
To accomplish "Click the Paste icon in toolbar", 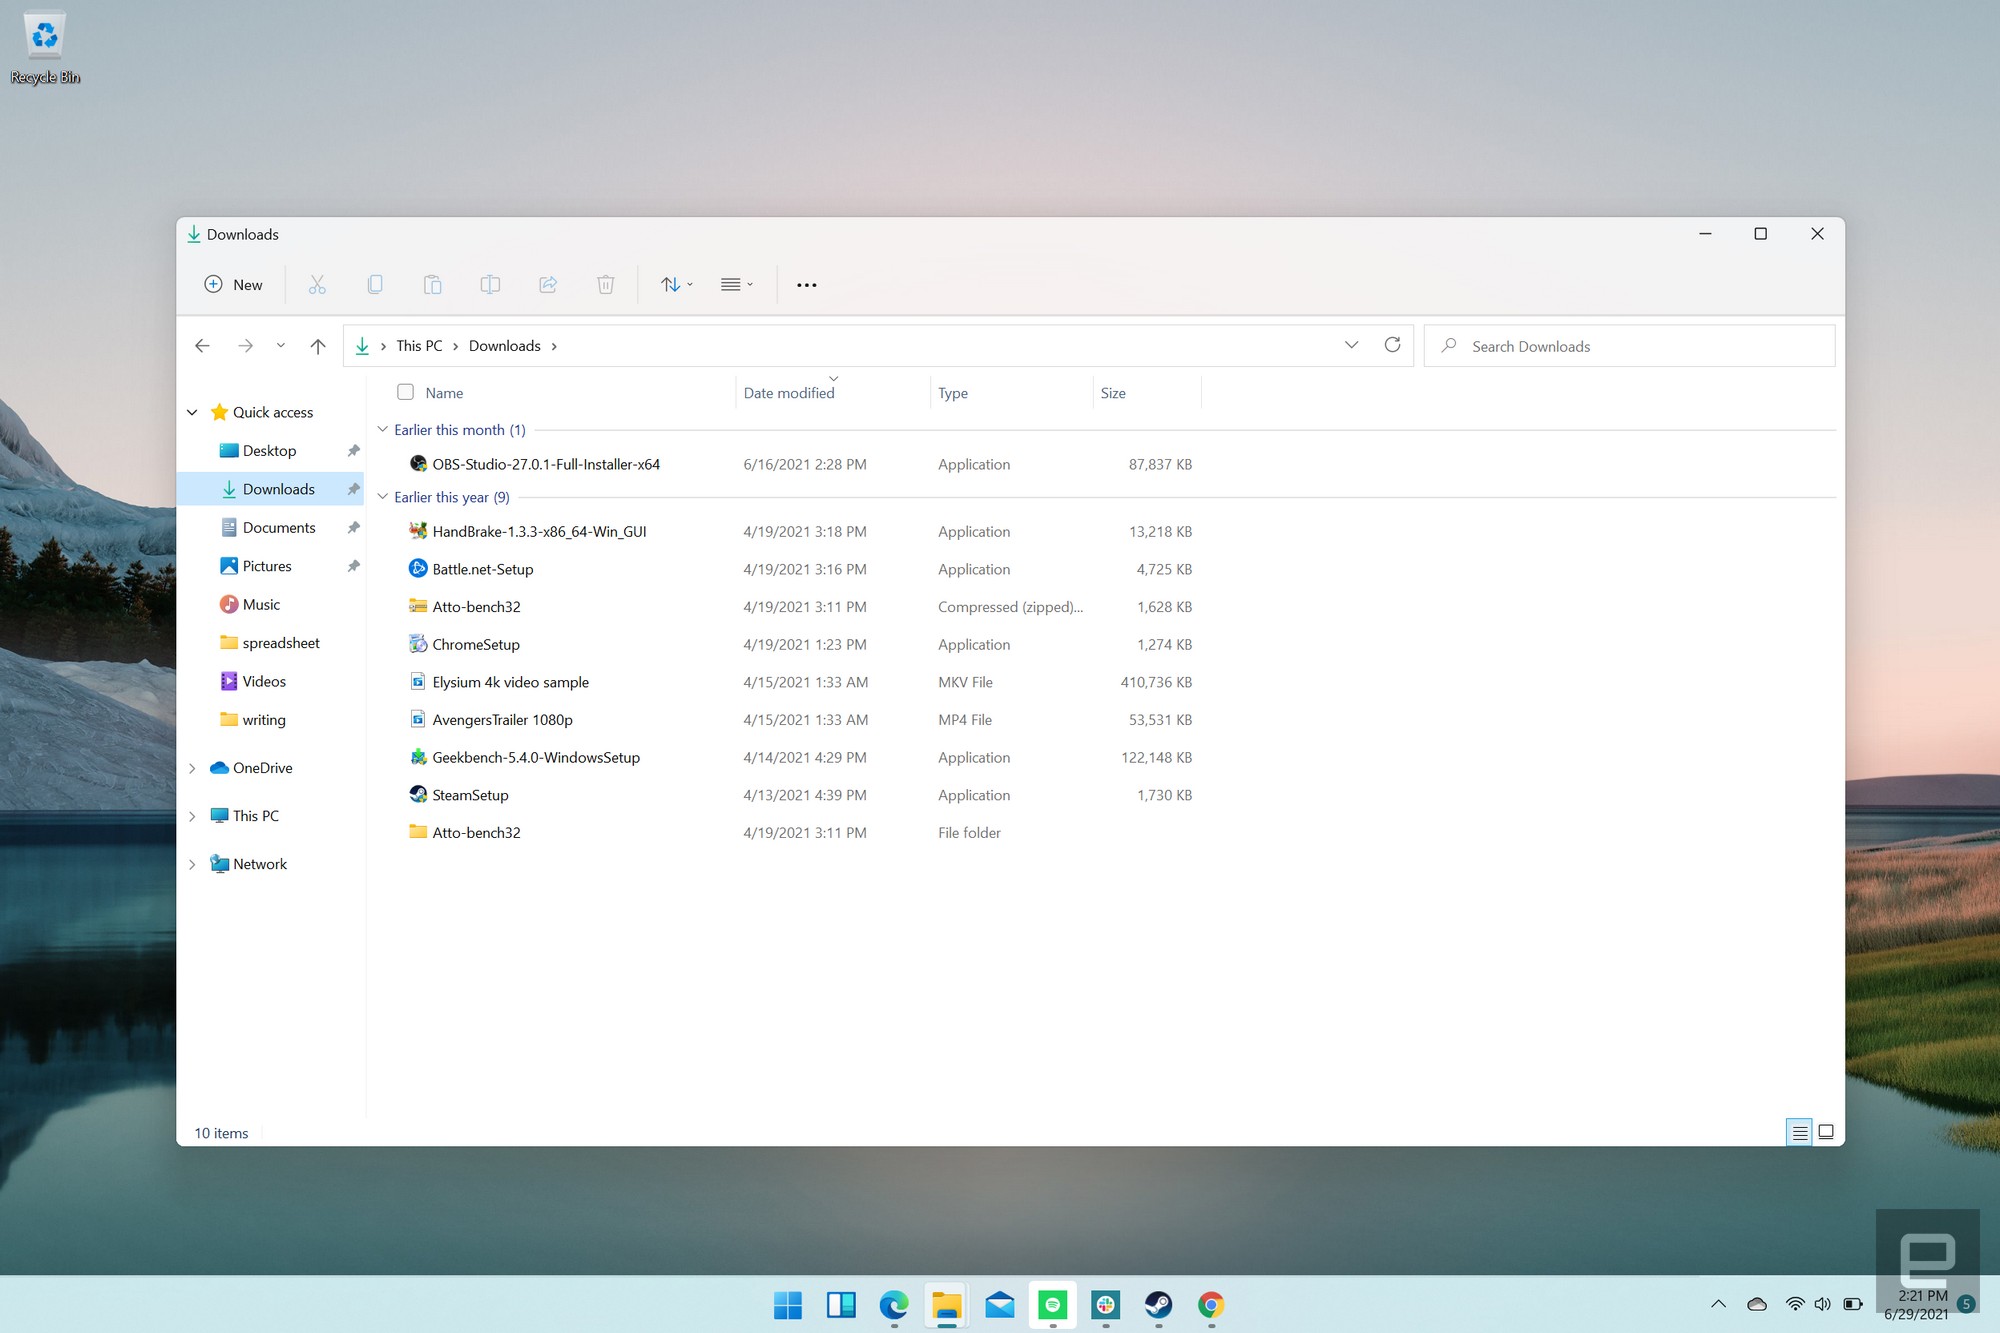I will pos(433,283).
